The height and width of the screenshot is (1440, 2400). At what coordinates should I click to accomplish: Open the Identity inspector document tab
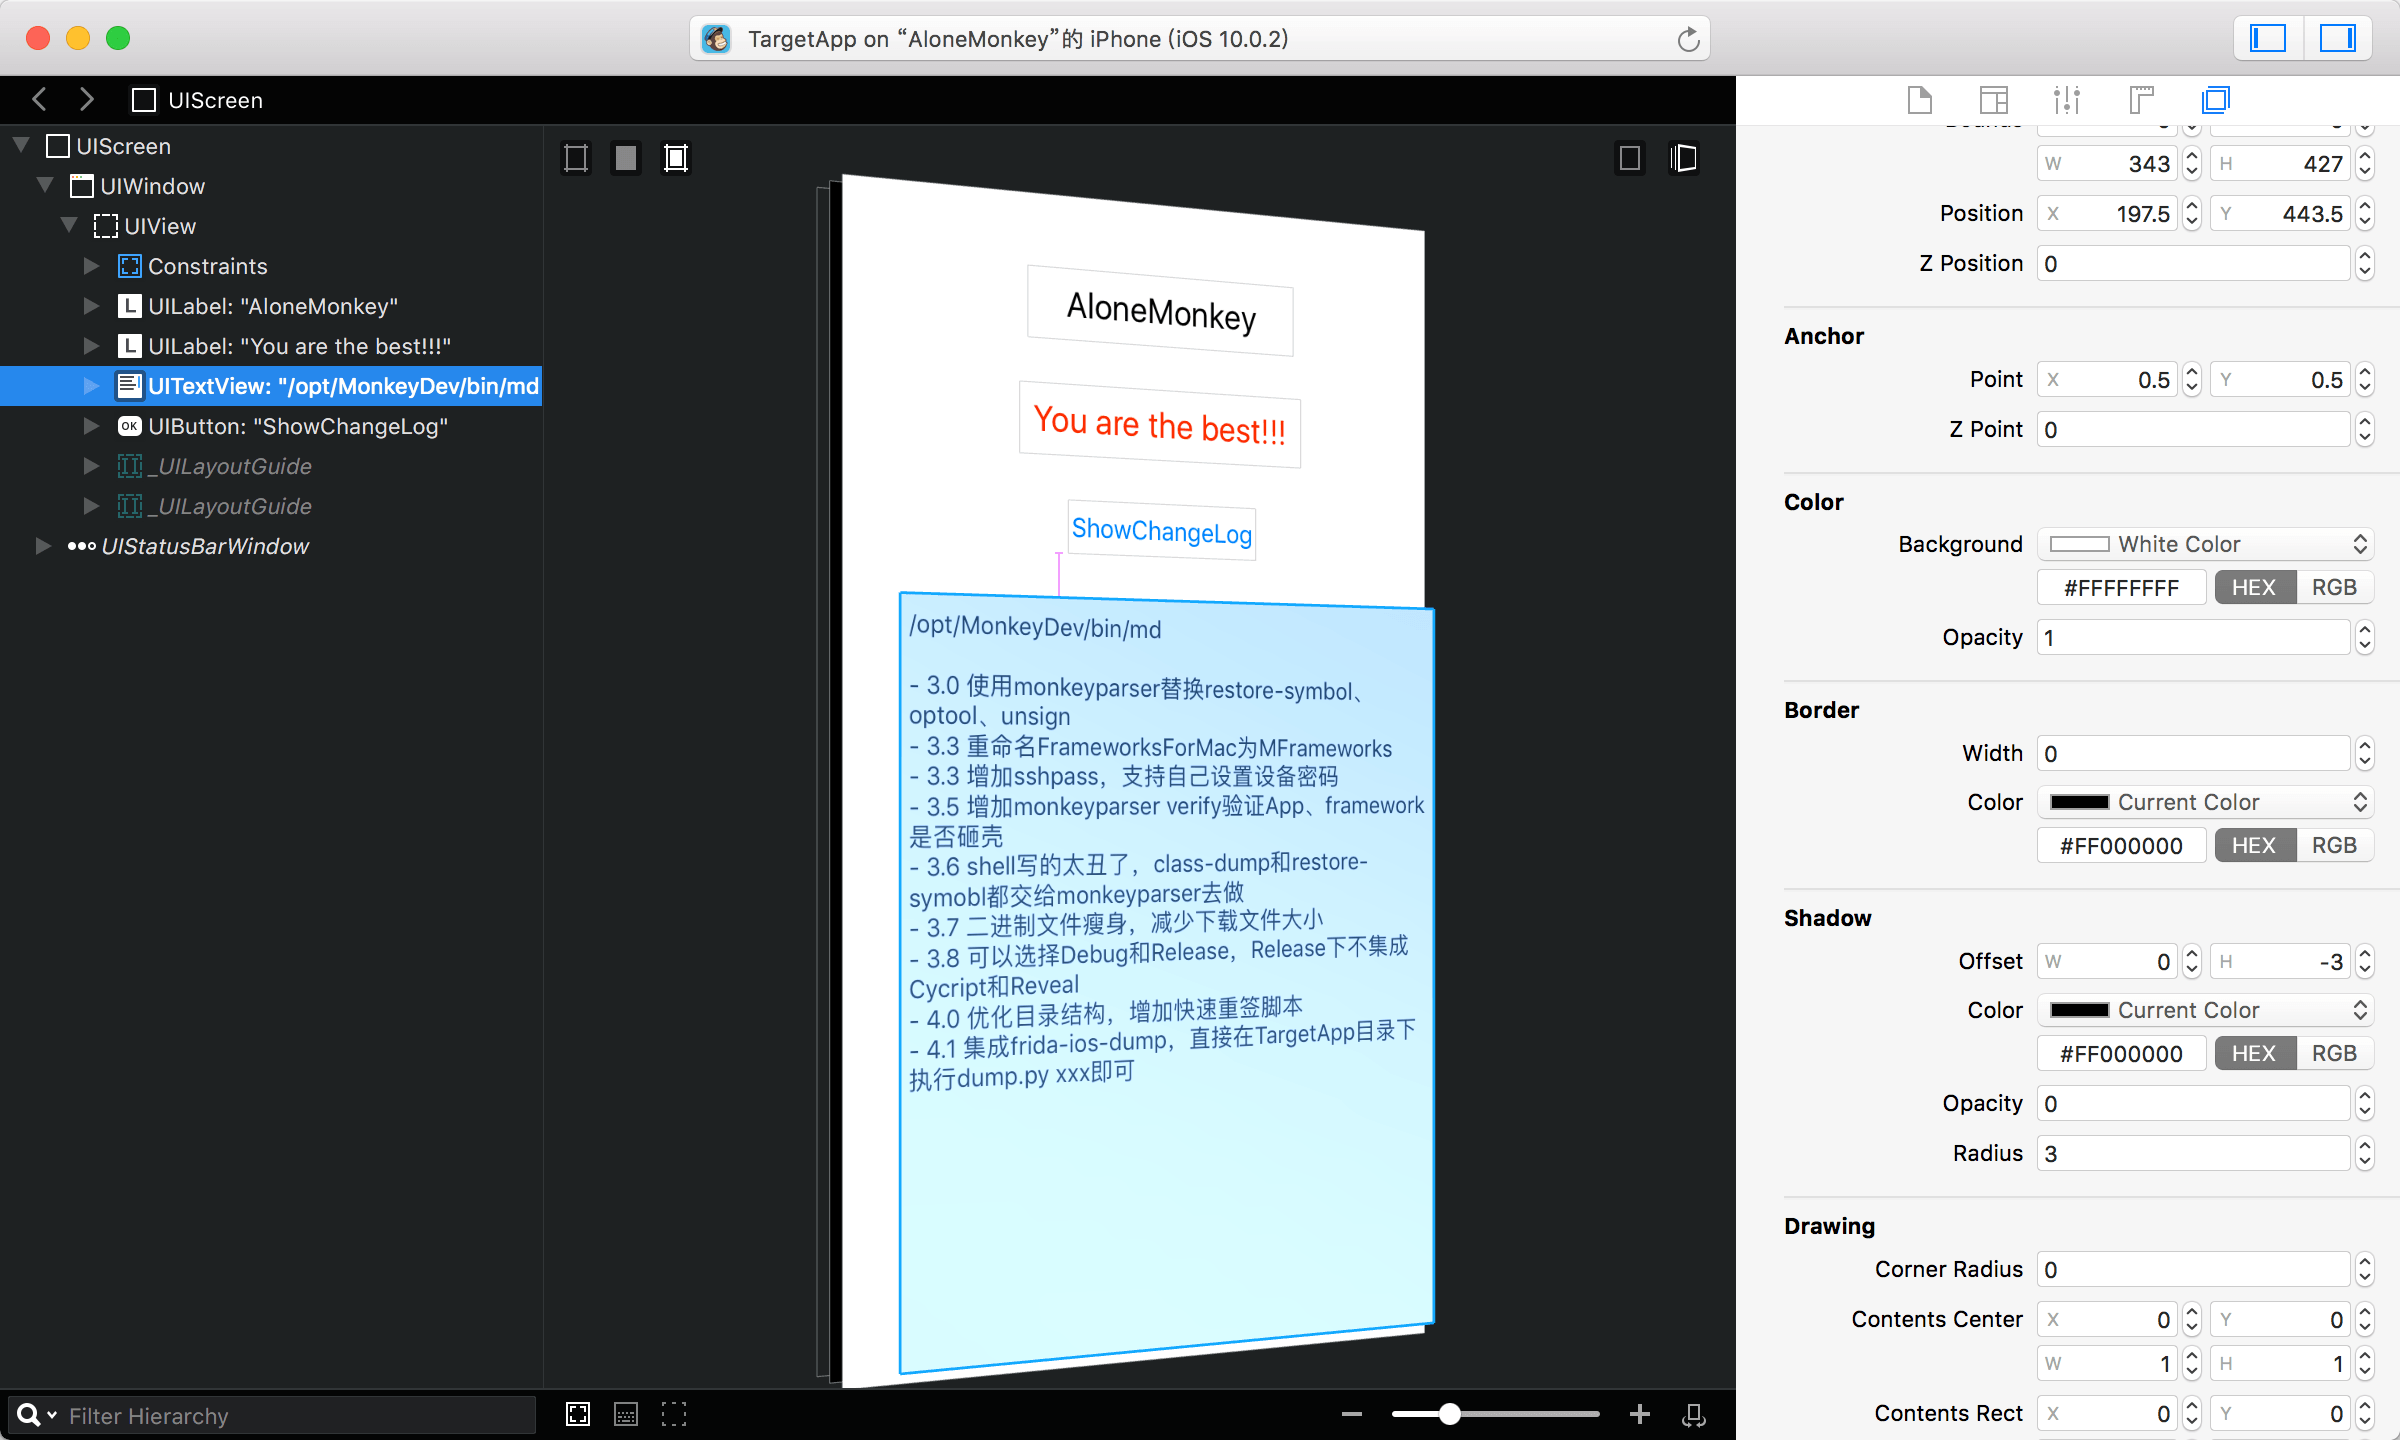tap(1919, 100)
